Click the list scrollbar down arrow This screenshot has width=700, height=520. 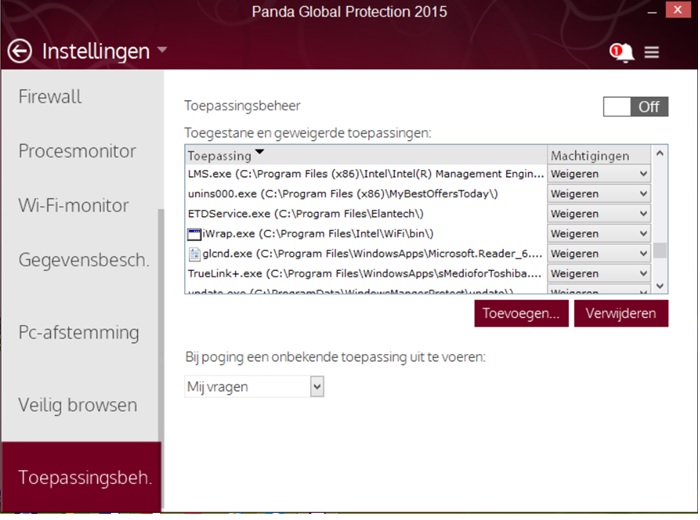coord(660,286)
